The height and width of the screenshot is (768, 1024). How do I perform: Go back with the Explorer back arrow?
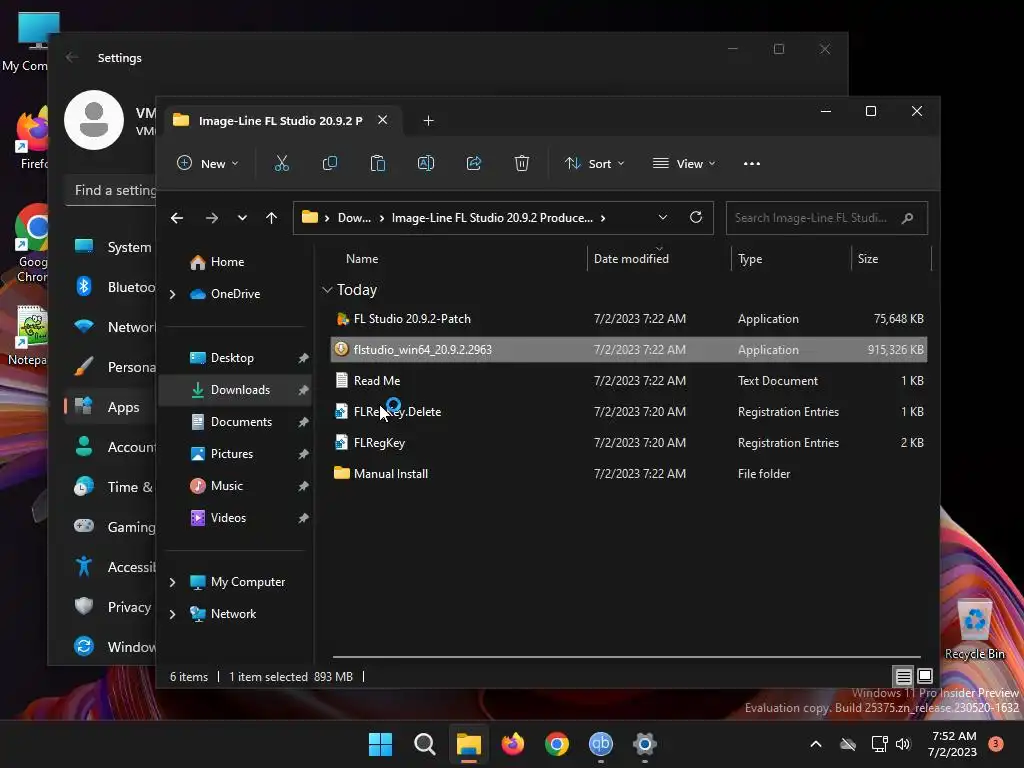point(177,218)
